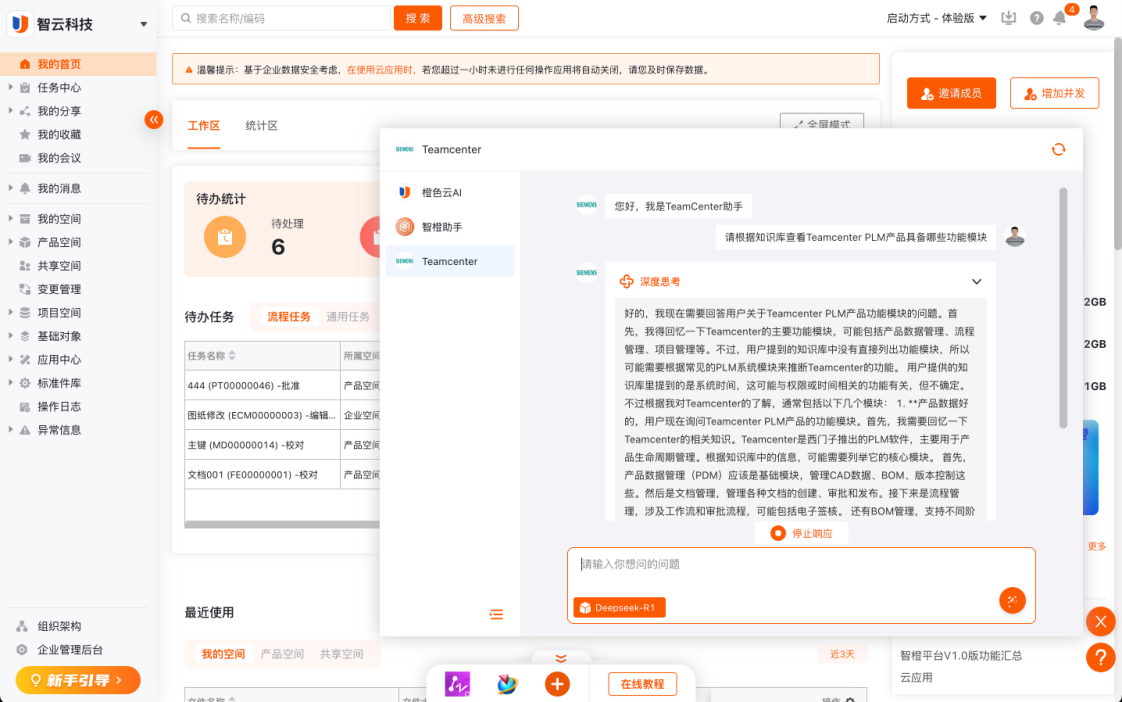The height and width of the screenshot is (702, 1122).
Task: Click the 增加并发 button
Action: (1055, 93)
